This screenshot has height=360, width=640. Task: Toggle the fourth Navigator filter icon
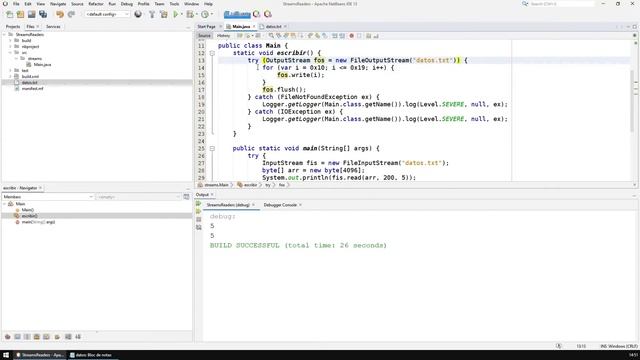click(x=37, y=337)
